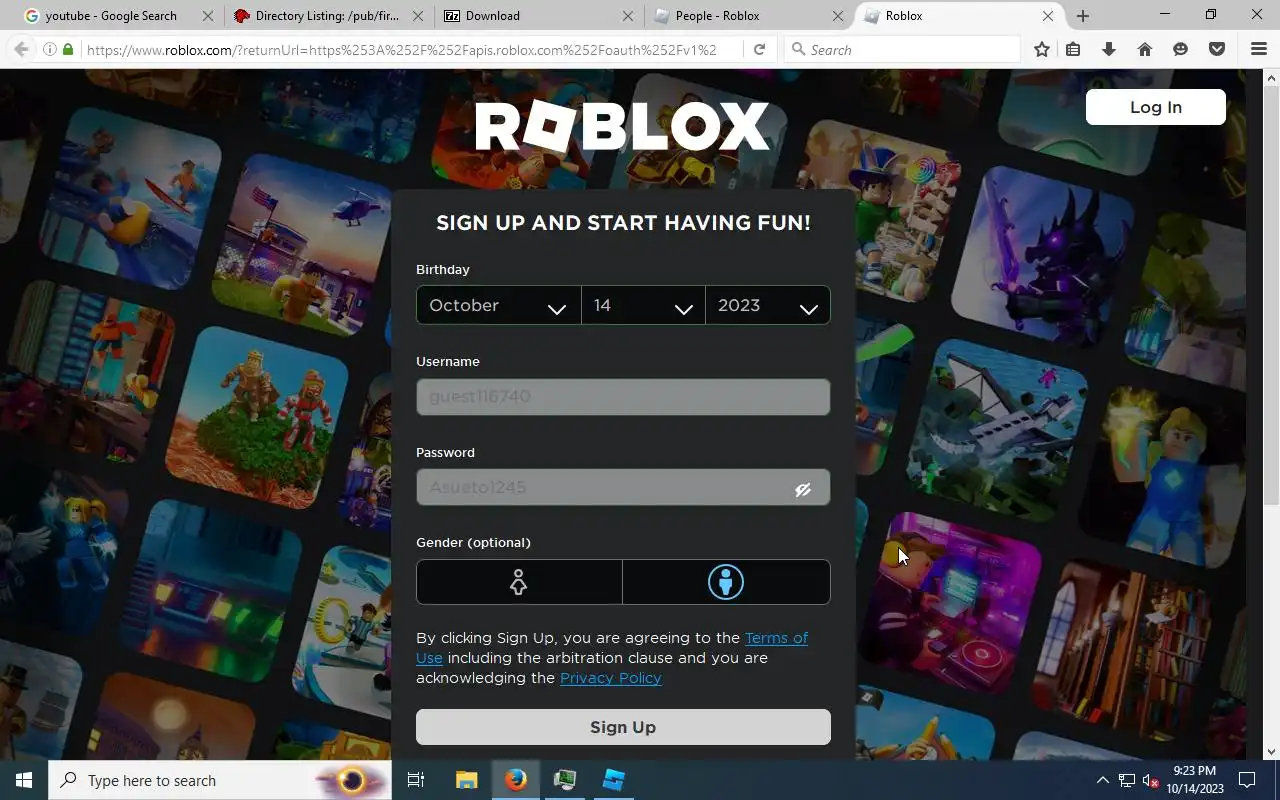The height and width of the screenshot is (800, 1280).
Task: Click the muted volume tray icon
Action: tap(1150, 780)
